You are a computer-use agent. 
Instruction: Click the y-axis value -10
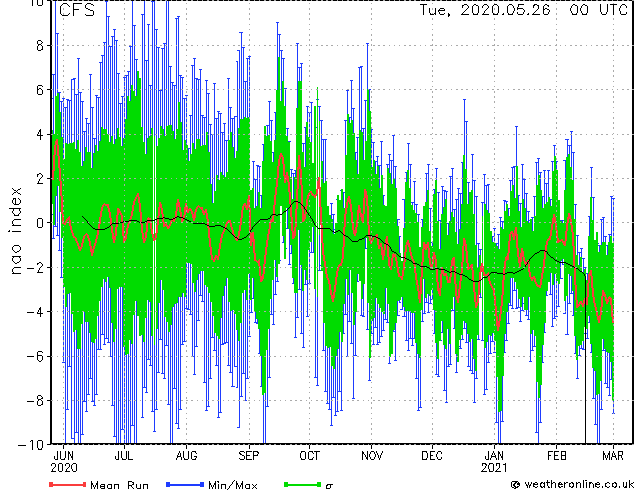pos(31,445)
